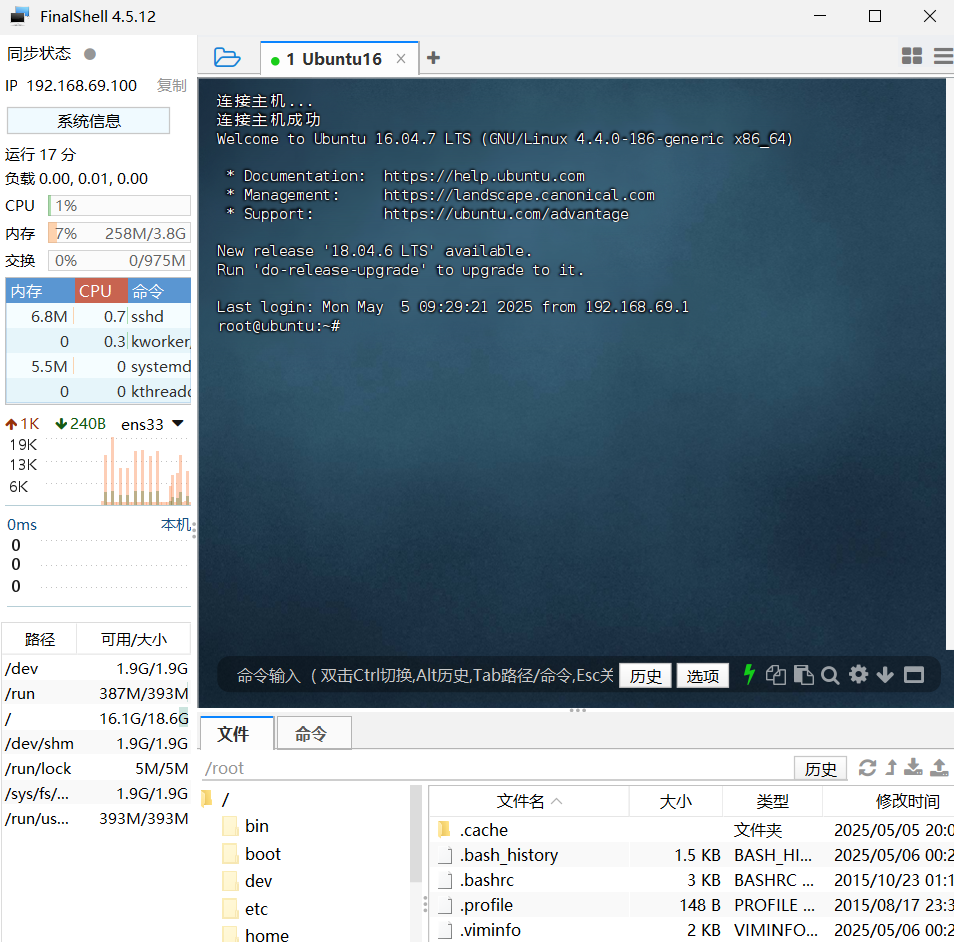Go up to the parent directory arrow
The width and height of the screenshot is (954, 942).
891,768
